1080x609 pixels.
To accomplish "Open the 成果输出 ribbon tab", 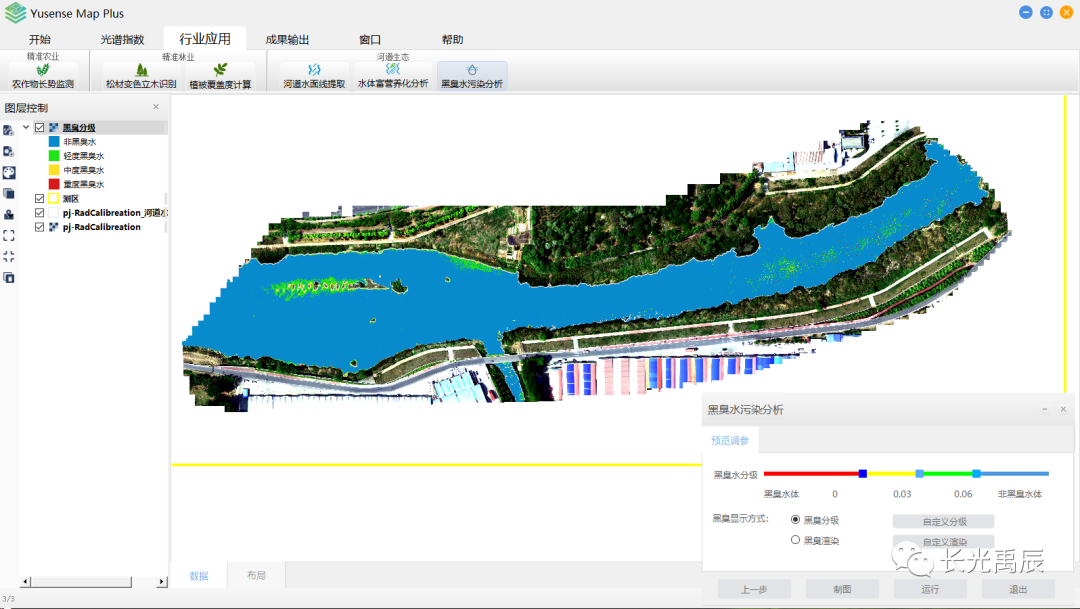I will click(287, 40).
